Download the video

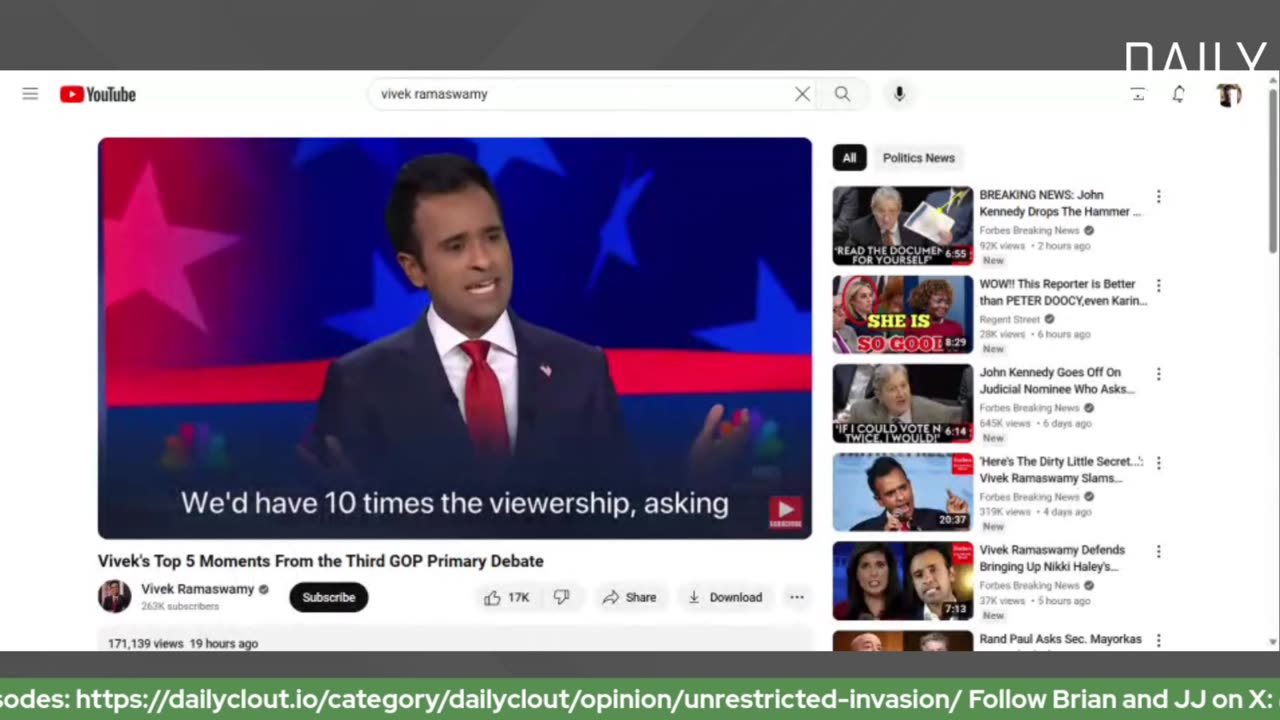pyautogui.click(x=725, y=598)
